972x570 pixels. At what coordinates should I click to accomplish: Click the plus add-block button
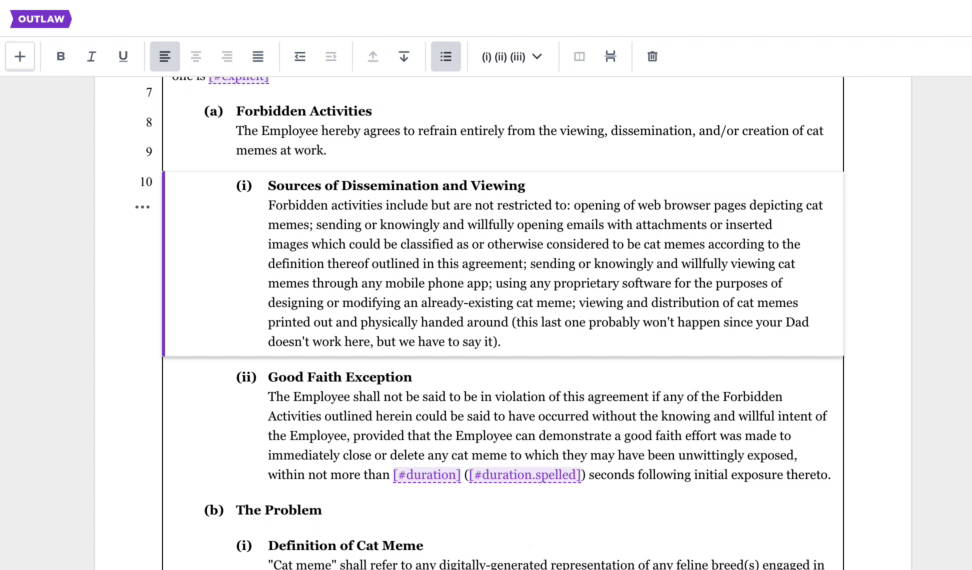point(20,57)
